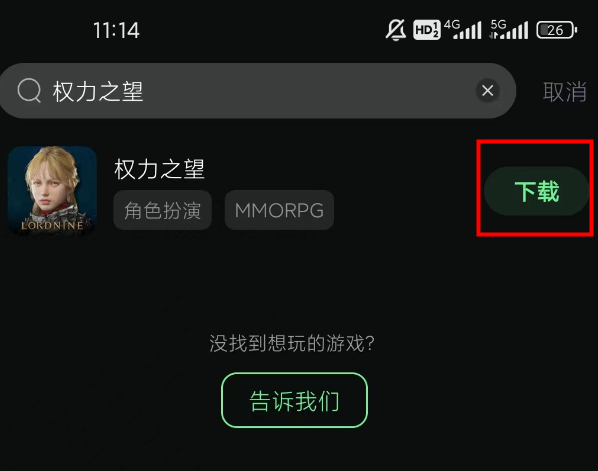Tap the battery indicator showing 26
This screenshot has width=598, height=471.
[557, 30]
